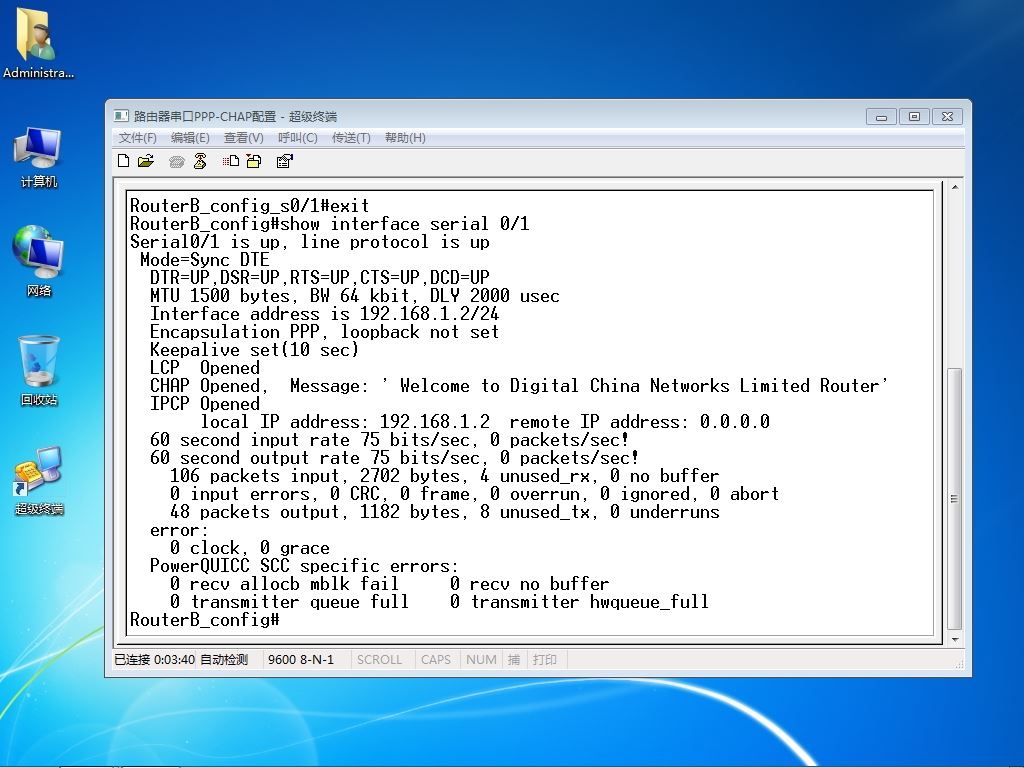
Task: Select the 计算机 desktop icon
Action: [x=39, y=157]
